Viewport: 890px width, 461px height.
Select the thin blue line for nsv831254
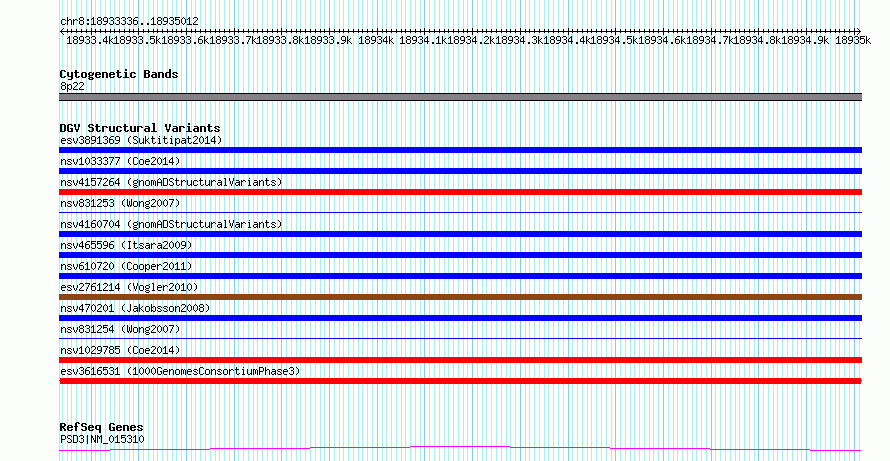point(460,338)
